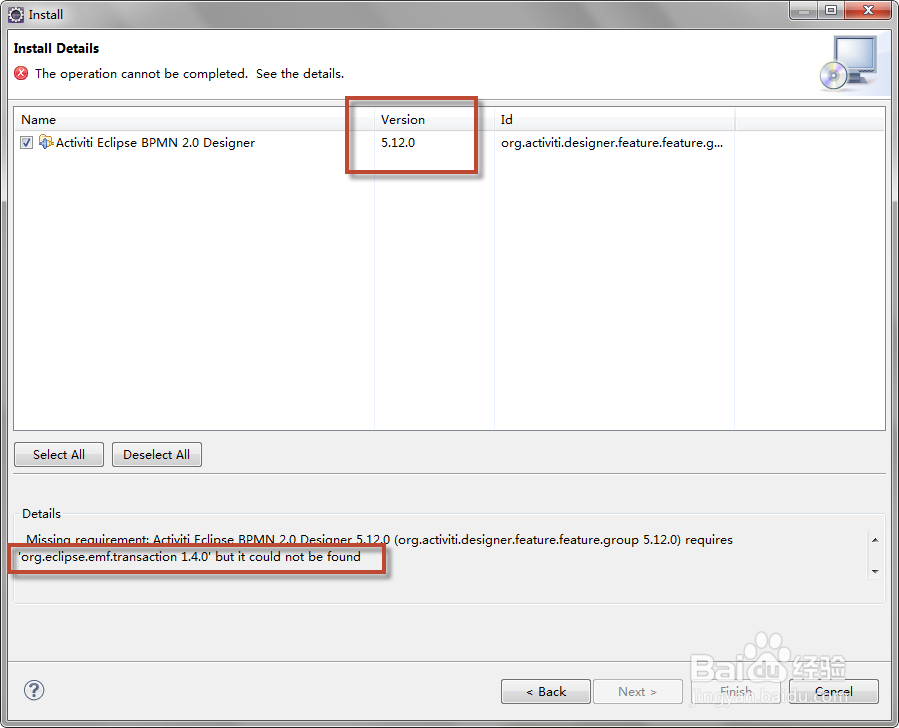Open the help question mark icon
899x728 pixels.
point(34,690)
